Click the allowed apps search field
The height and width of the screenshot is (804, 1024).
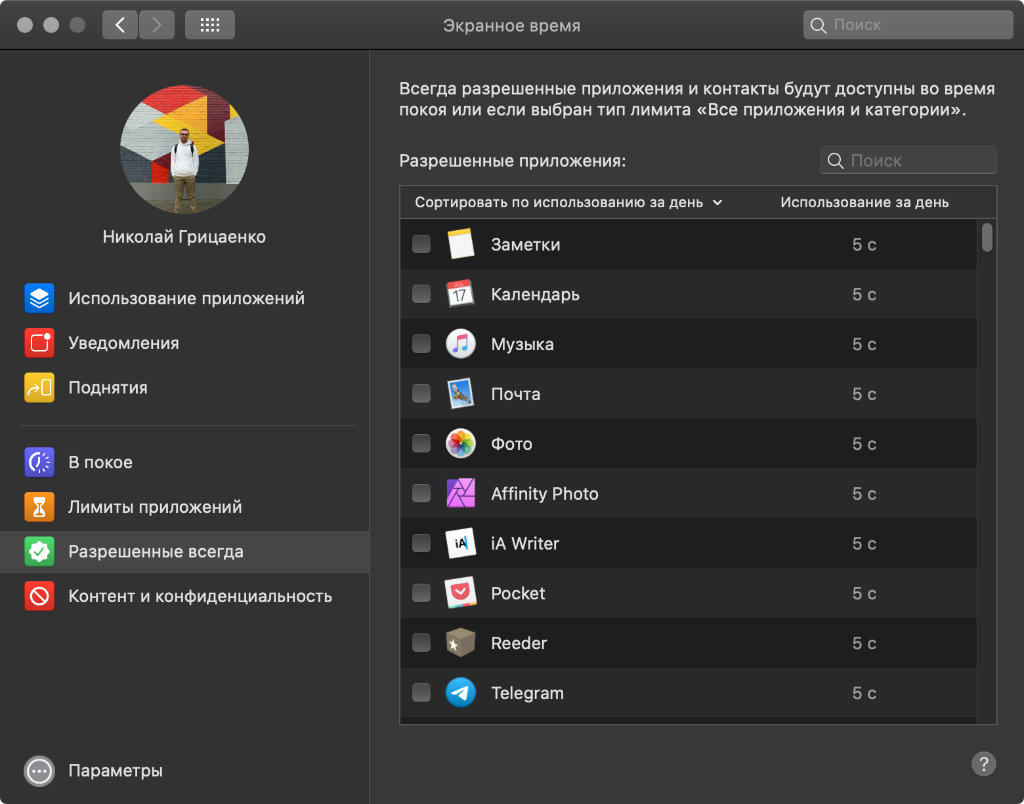908,160
